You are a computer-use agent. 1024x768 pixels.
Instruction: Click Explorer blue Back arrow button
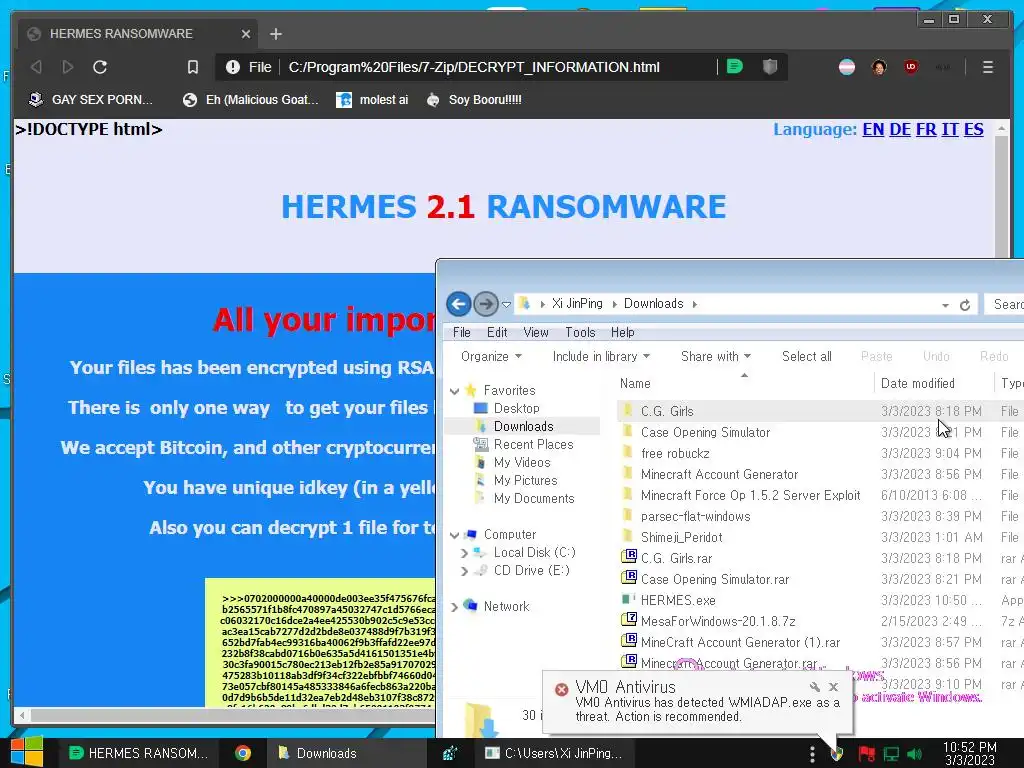(x=458, y=304)
